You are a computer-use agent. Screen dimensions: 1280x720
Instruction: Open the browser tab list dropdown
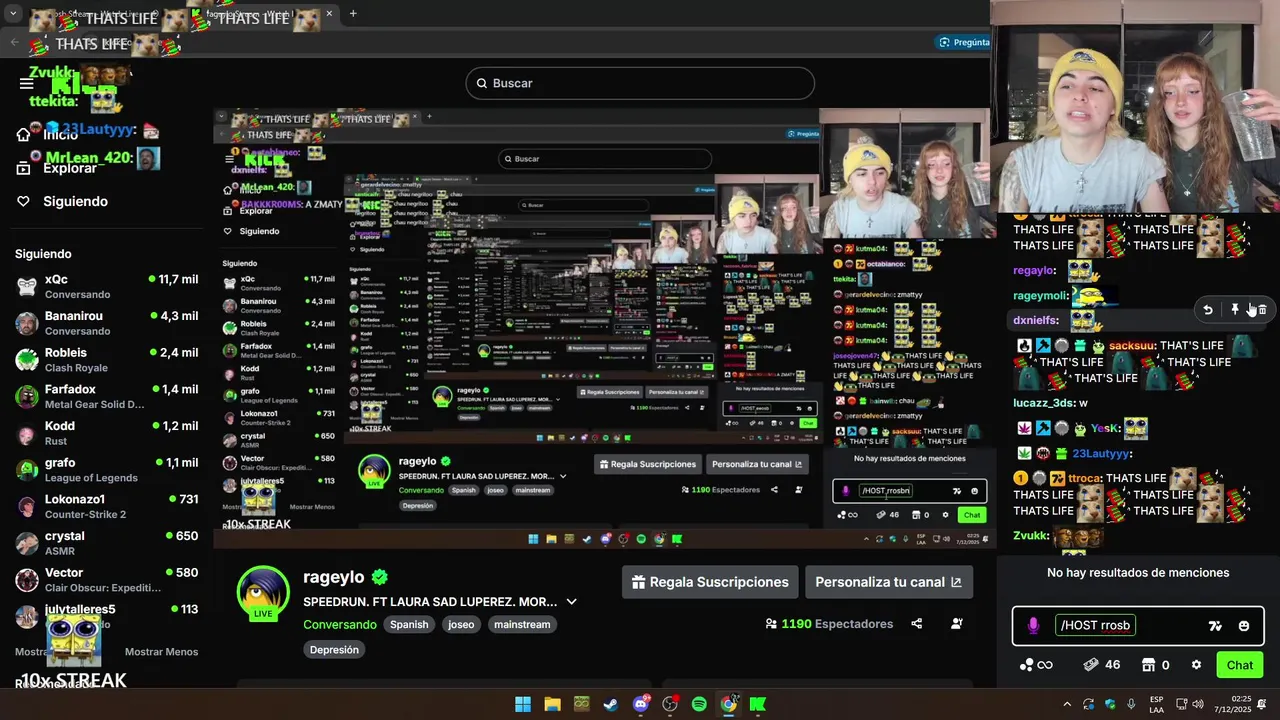(13, 14)
